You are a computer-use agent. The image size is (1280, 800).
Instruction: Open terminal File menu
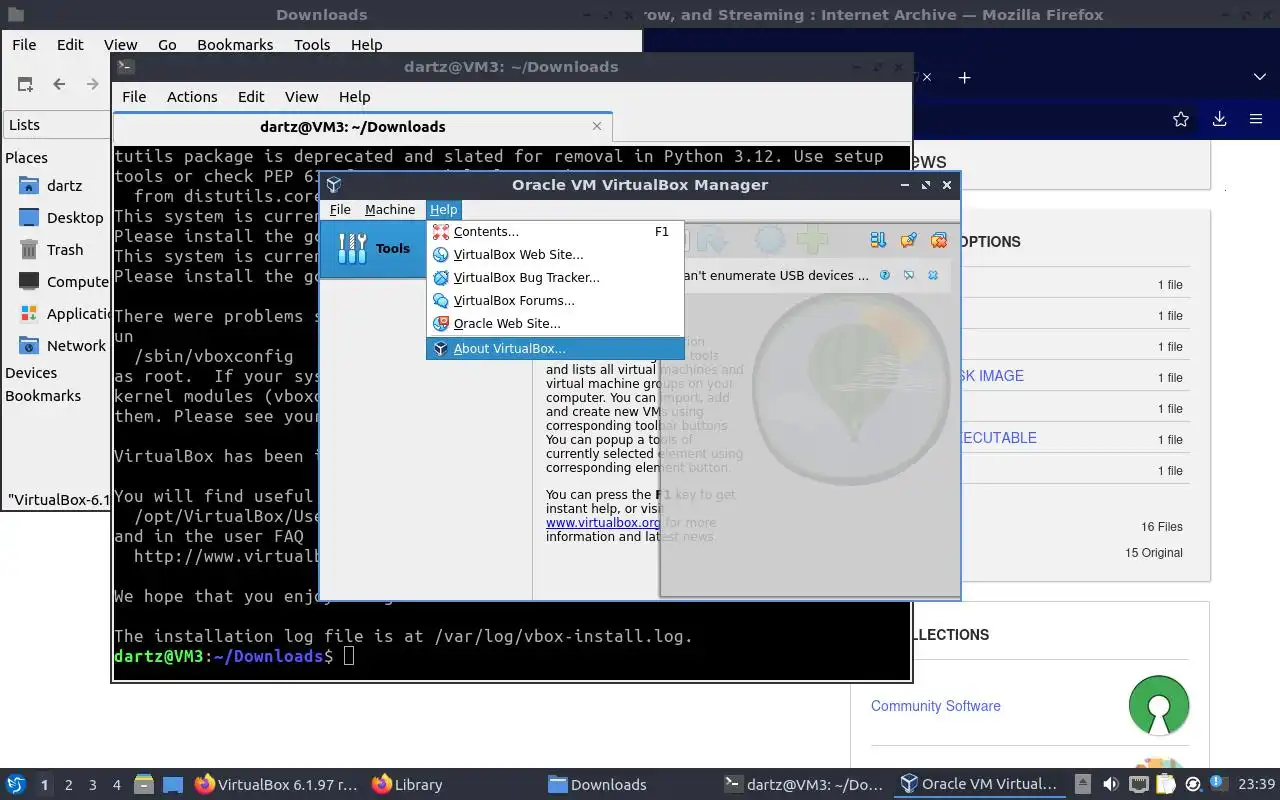[134, 96]
